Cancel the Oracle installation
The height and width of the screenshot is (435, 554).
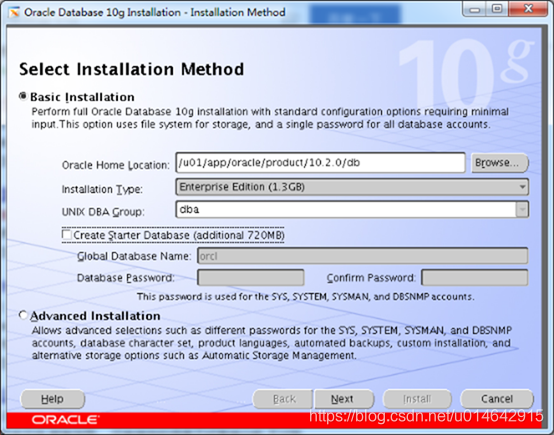click(x=497, y=399)
